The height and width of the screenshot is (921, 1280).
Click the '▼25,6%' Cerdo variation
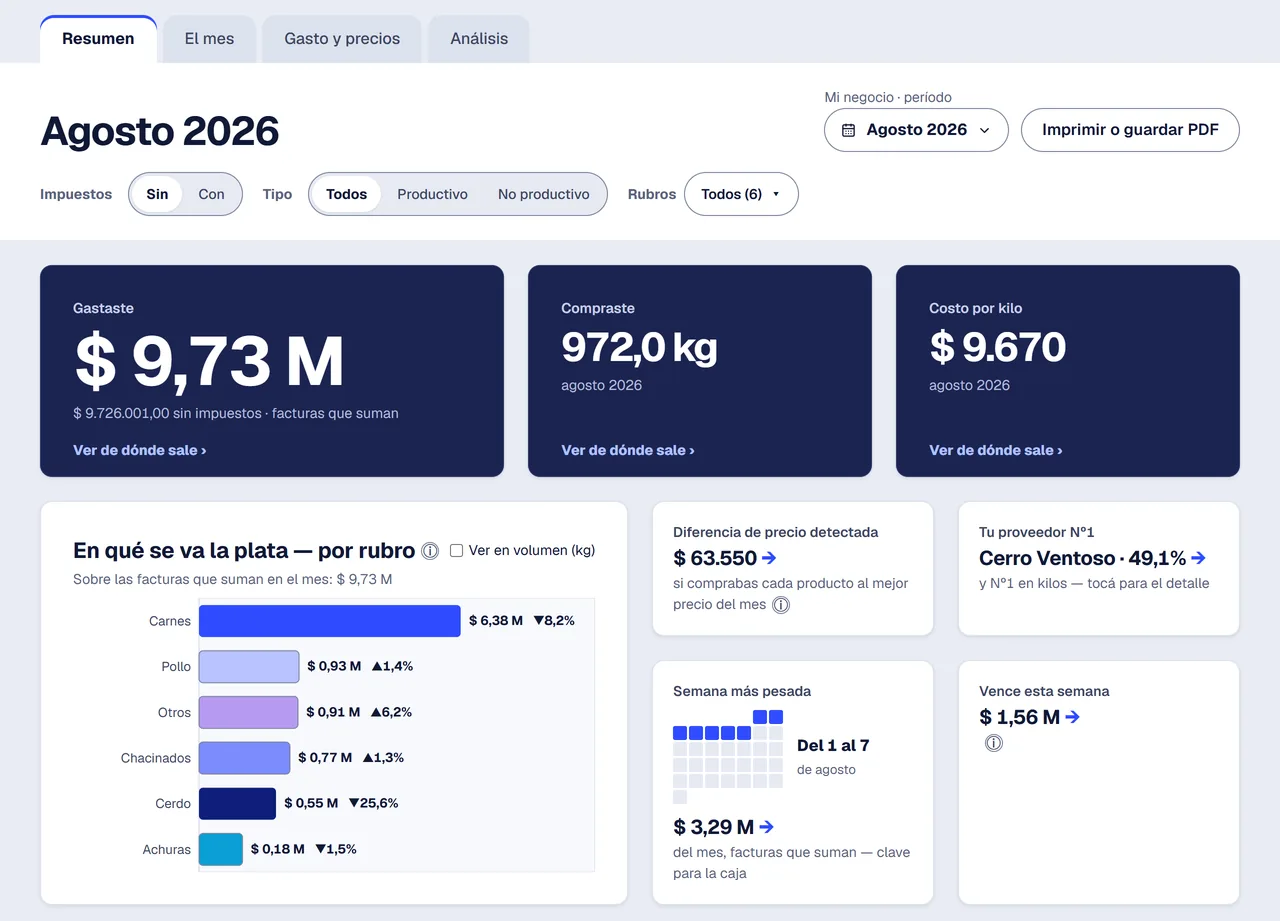click(373, 803)
